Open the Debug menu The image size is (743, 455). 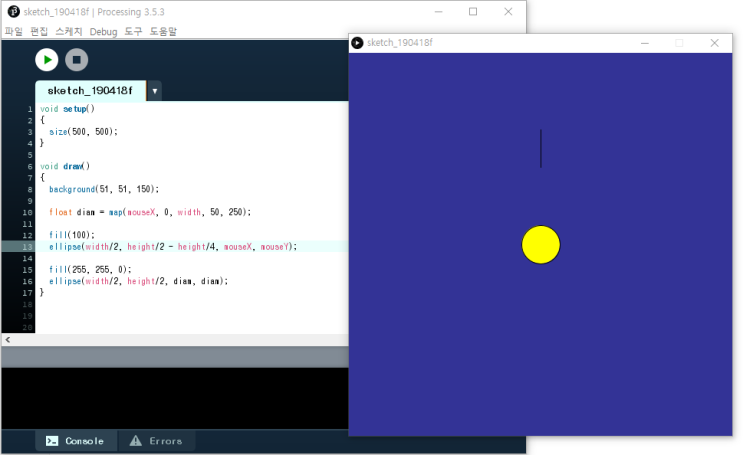(103, 31)
